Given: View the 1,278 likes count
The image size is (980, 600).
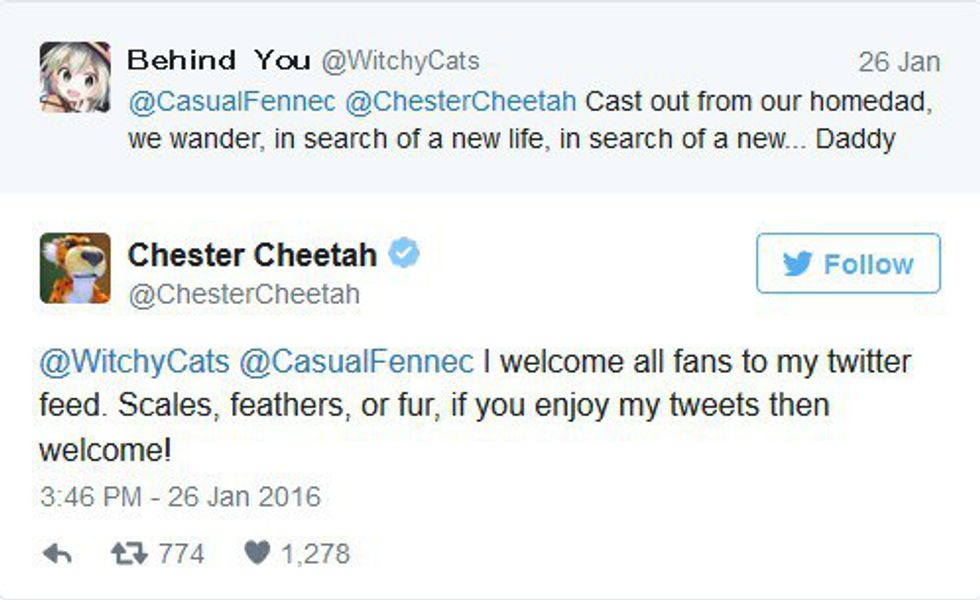Looking at the screenshot, I should 315,553.
